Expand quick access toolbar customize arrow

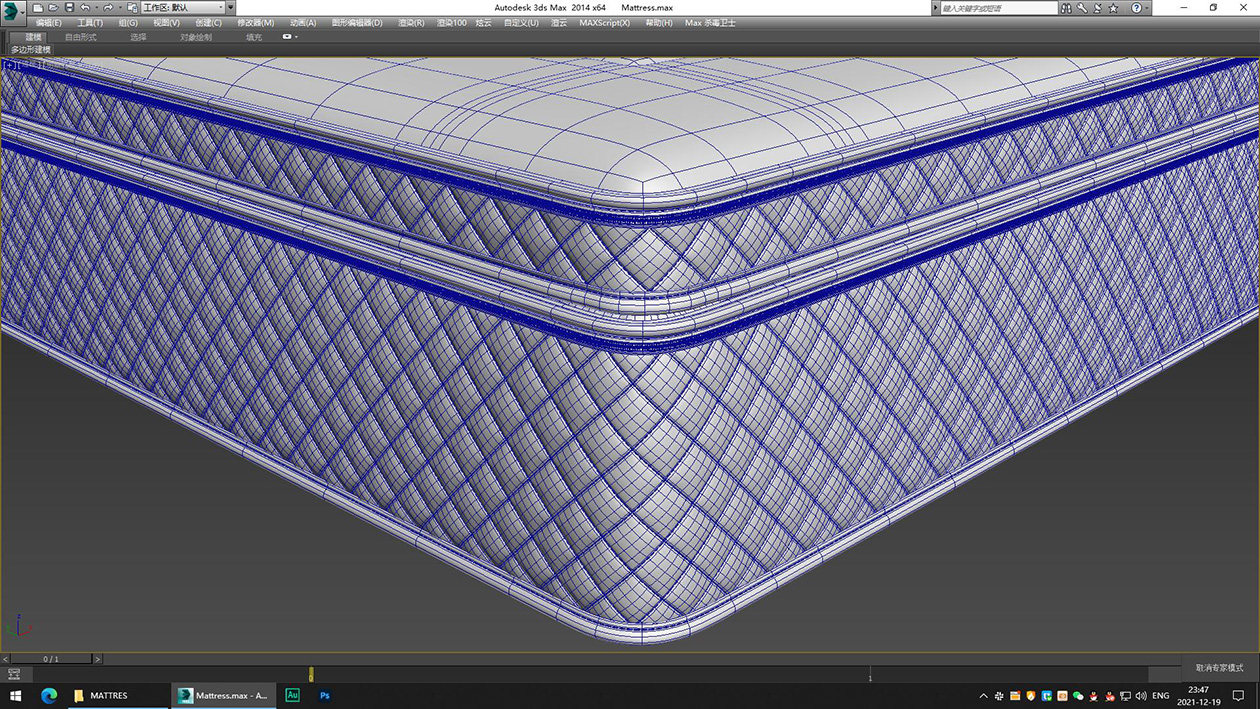(231, 8)
